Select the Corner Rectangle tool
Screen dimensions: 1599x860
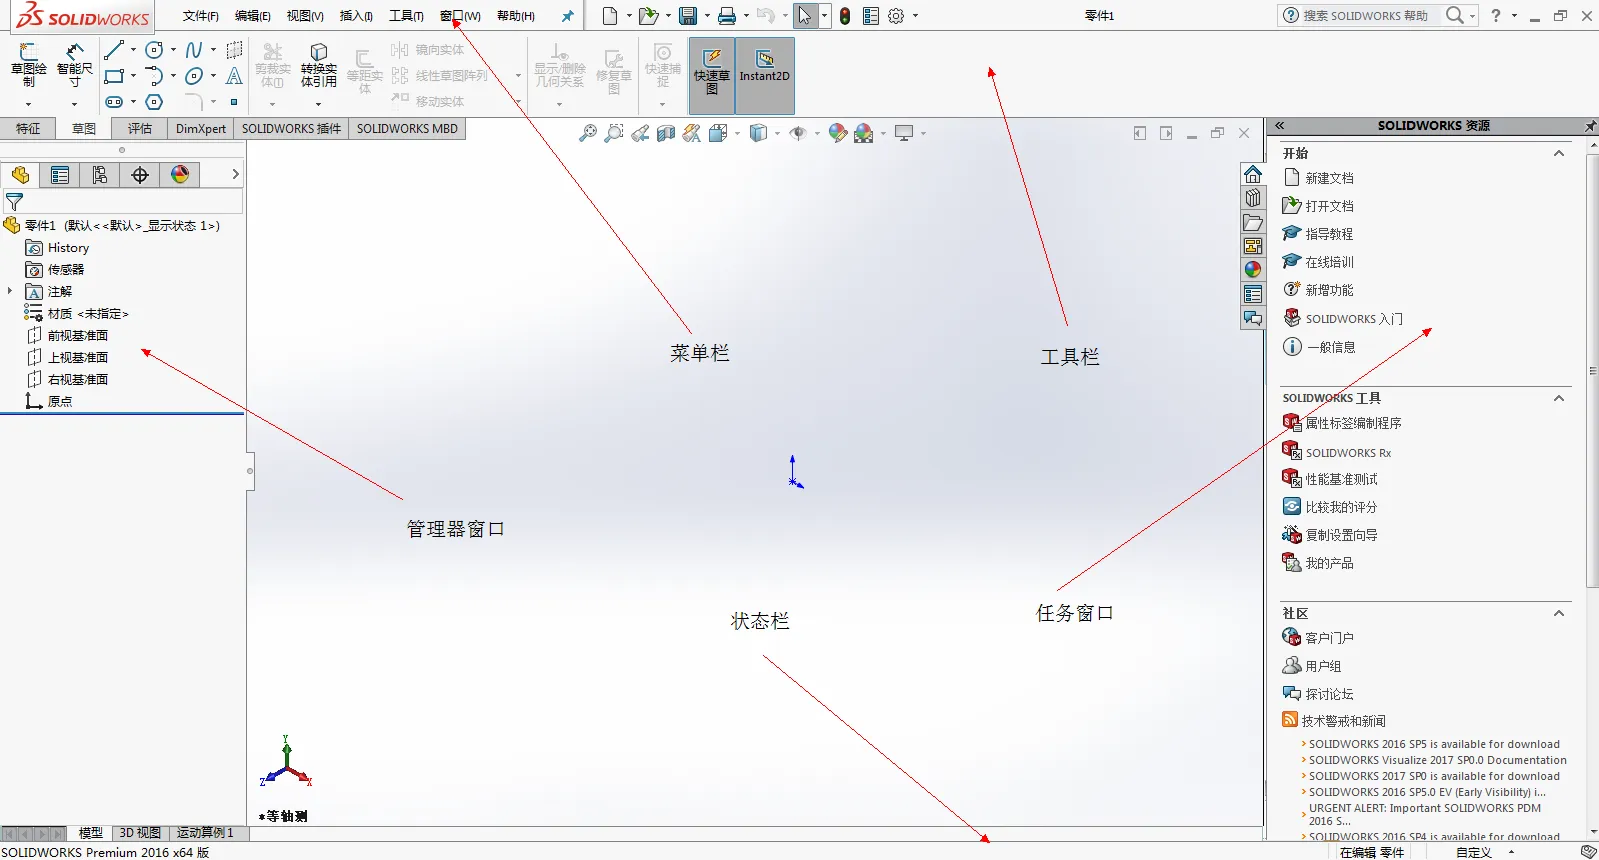tap(114, 76)
